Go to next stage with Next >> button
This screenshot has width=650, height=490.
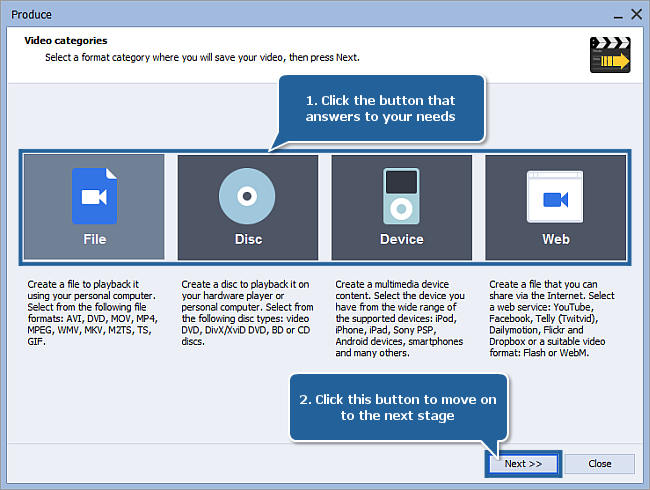(x=523, y=463)
